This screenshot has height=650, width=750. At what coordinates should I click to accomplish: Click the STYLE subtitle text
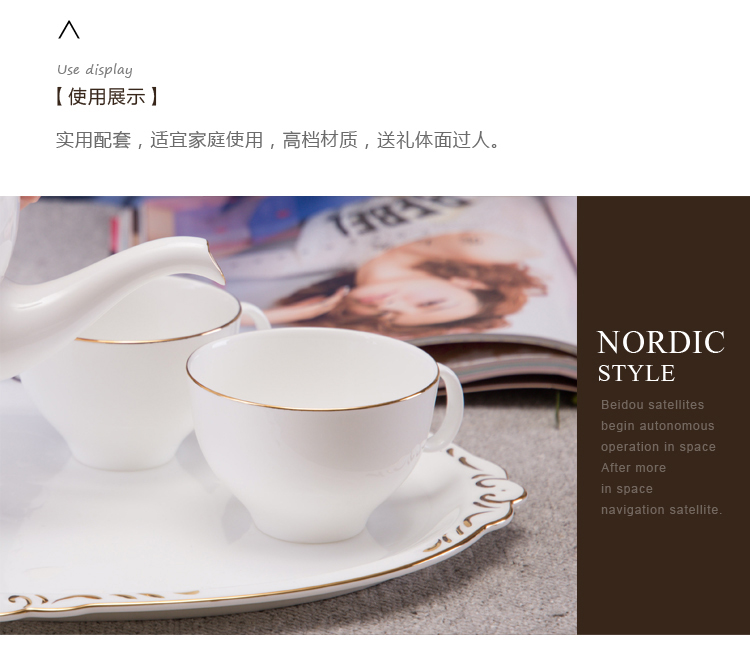(636, 373)
